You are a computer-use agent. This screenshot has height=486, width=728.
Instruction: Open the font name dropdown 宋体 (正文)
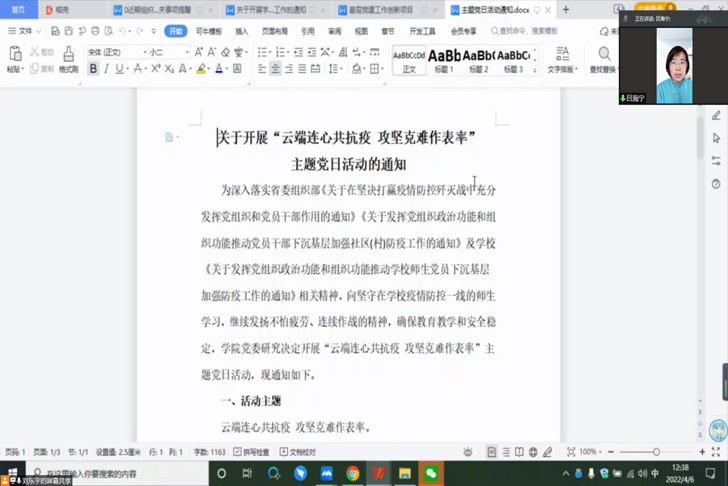click(113, 52)
